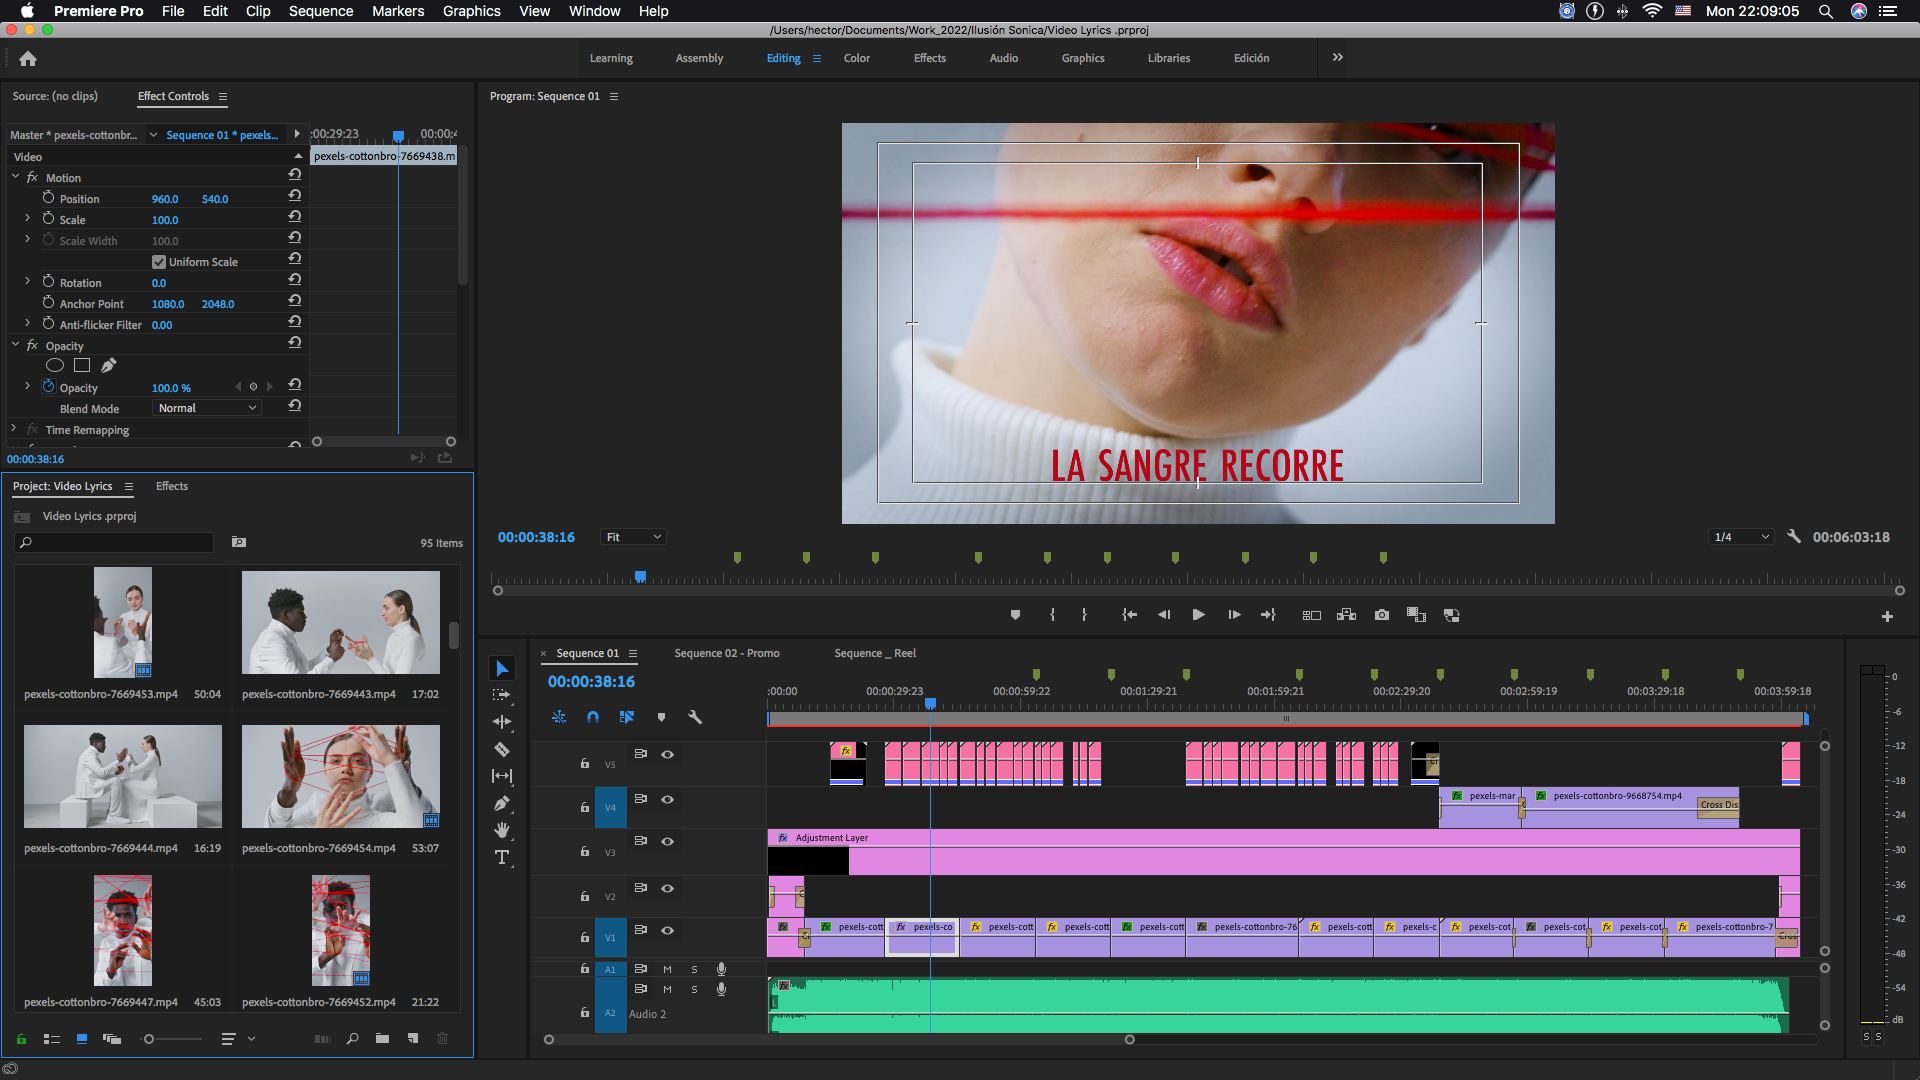Open Blend Mode dropdown set to Normal
Image resolution: width=1920 pixels, height=1080 pixels.
point(207,408)
